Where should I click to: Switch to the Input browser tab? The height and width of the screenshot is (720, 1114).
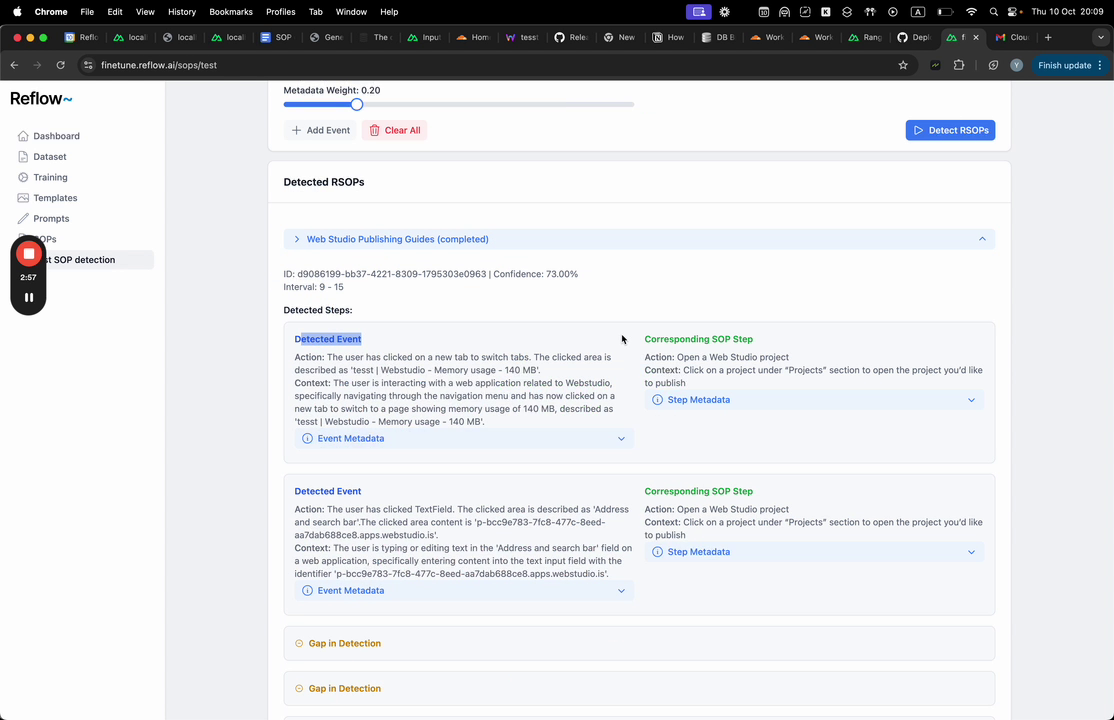click(424, 37)
